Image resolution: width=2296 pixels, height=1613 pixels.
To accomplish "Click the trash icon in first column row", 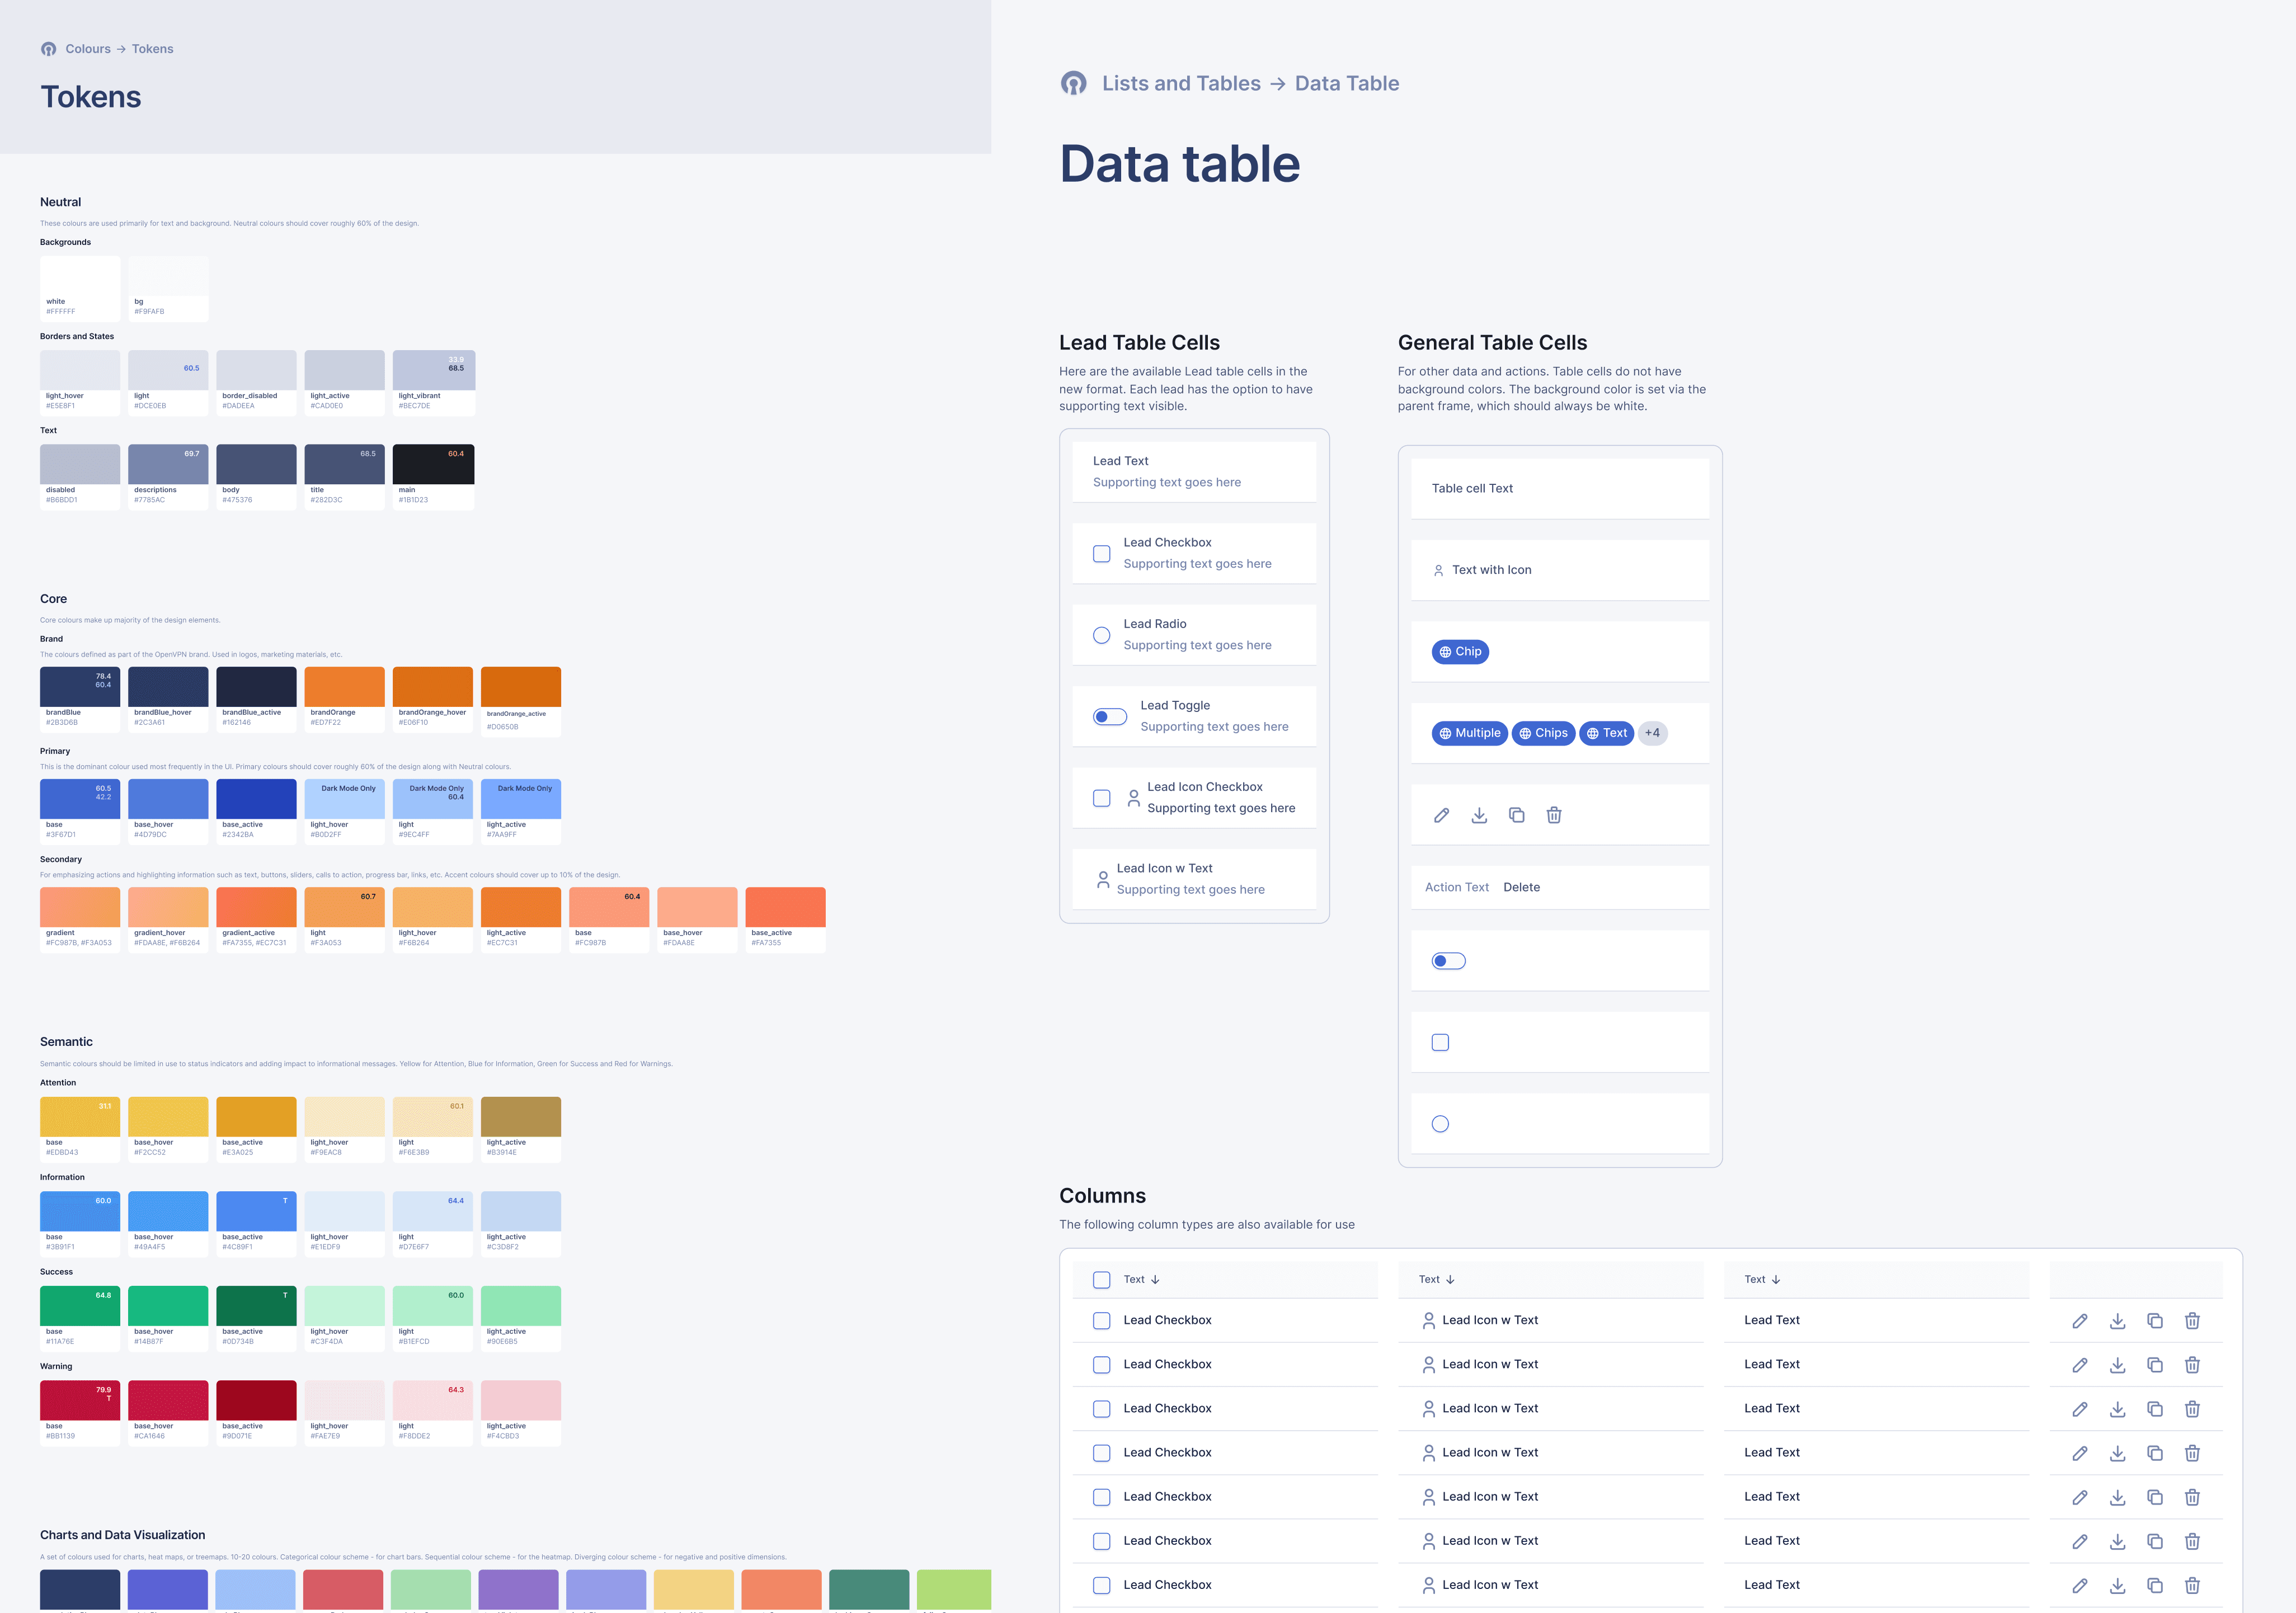I will tap(2192, 1321).
